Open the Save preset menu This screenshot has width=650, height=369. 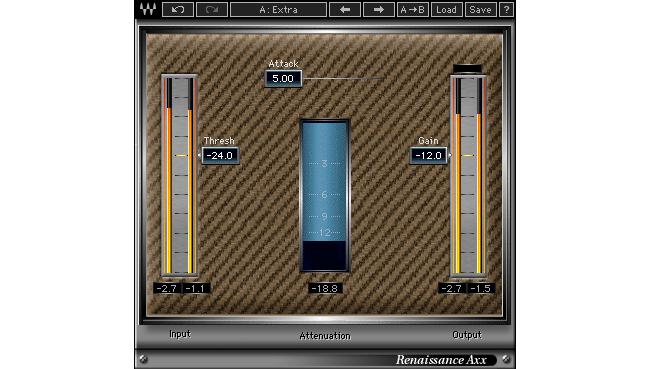(x=480, y=10)
